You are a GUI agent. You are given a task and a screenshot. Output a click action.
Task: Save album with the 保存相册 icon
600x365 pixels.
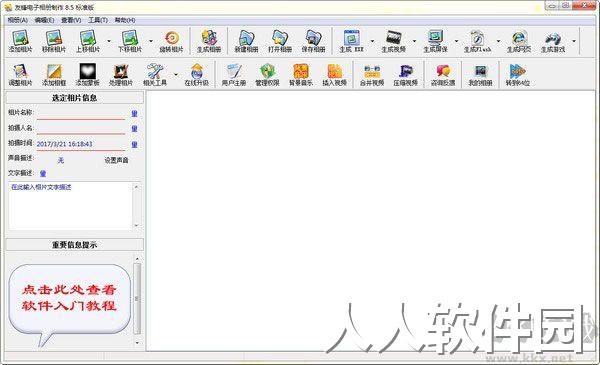click(313, 41)
